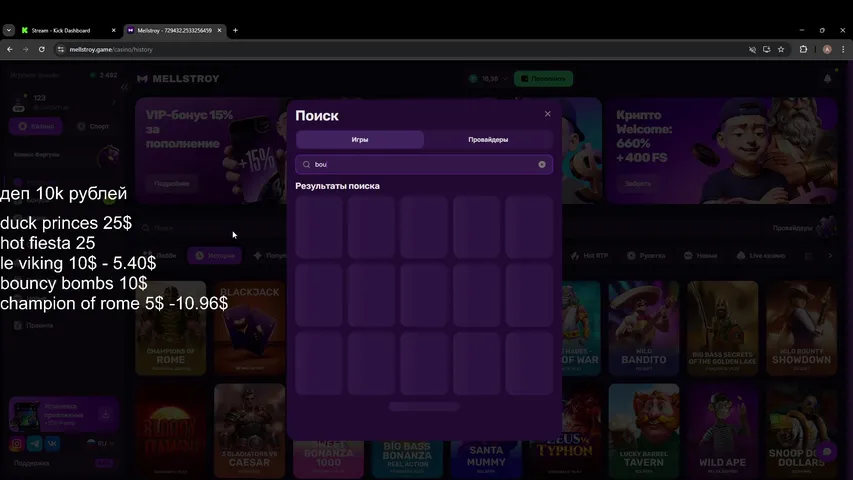Open the RU language dropdown
The image size is (853, 480).
[x=101, y=444]
